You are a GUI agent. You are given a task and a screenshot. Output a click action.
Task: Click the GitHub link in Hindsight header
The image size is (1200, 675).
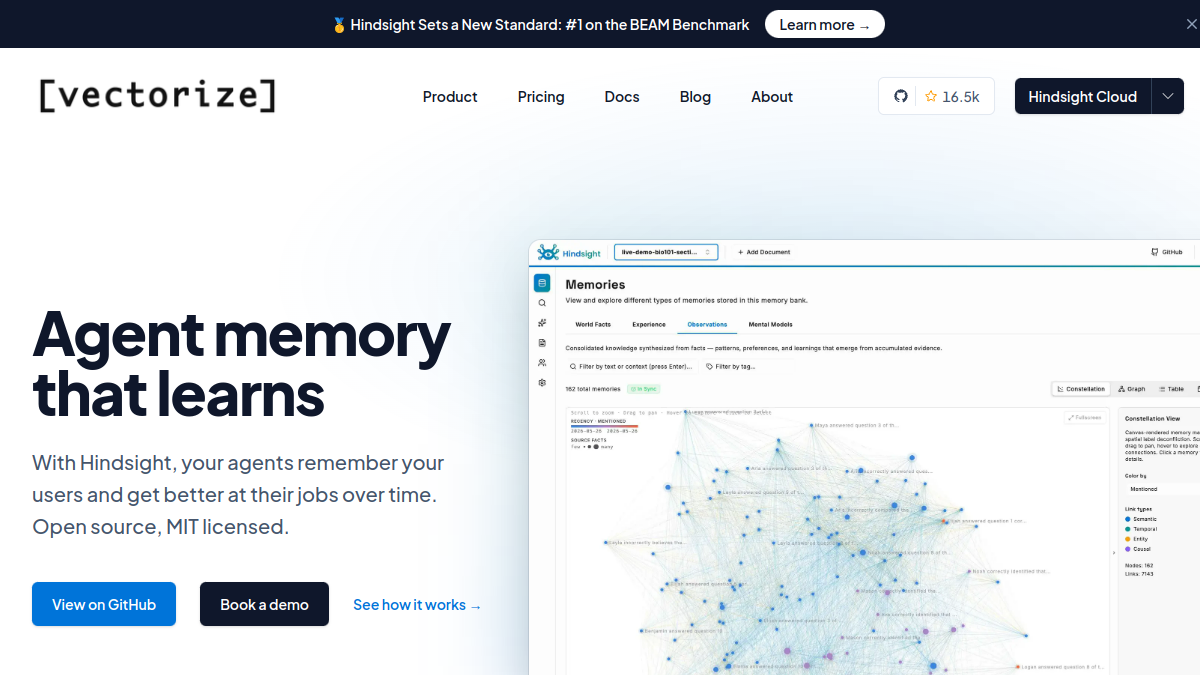(x=1167, y=252)
